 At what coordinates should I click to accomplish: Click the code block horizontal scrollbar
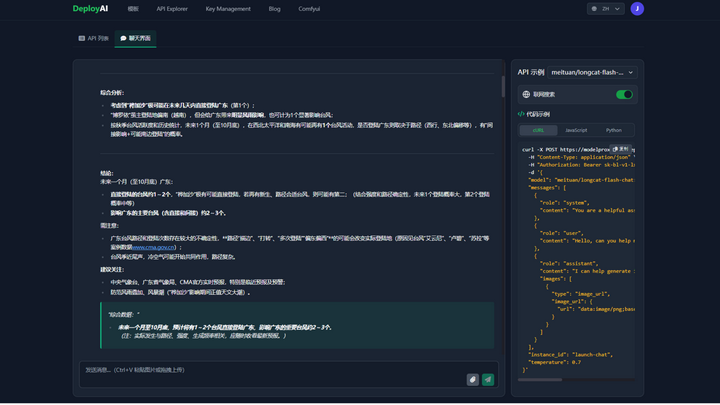pos(540,380)
